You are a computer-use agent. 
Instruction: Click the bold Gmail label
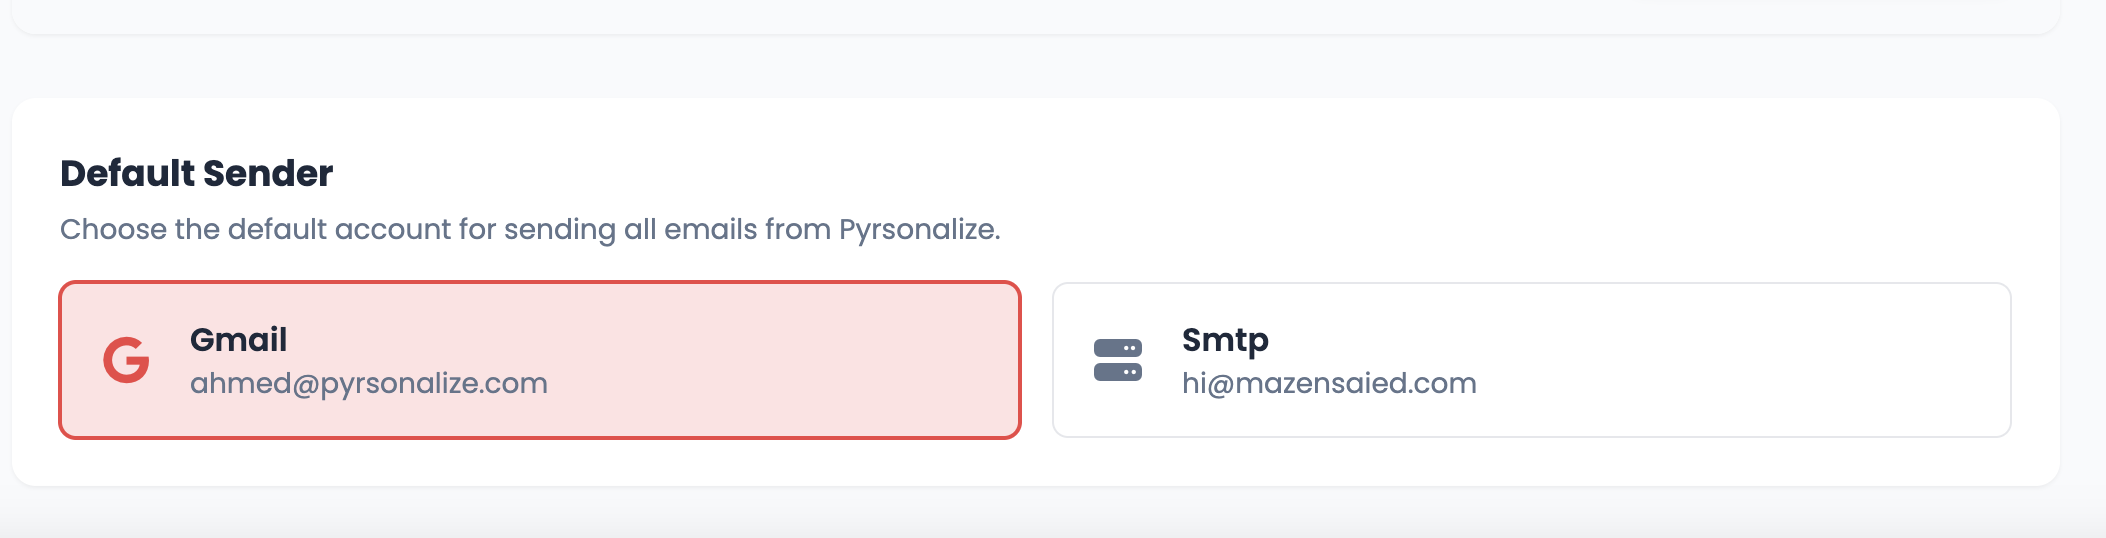[238, 340]
